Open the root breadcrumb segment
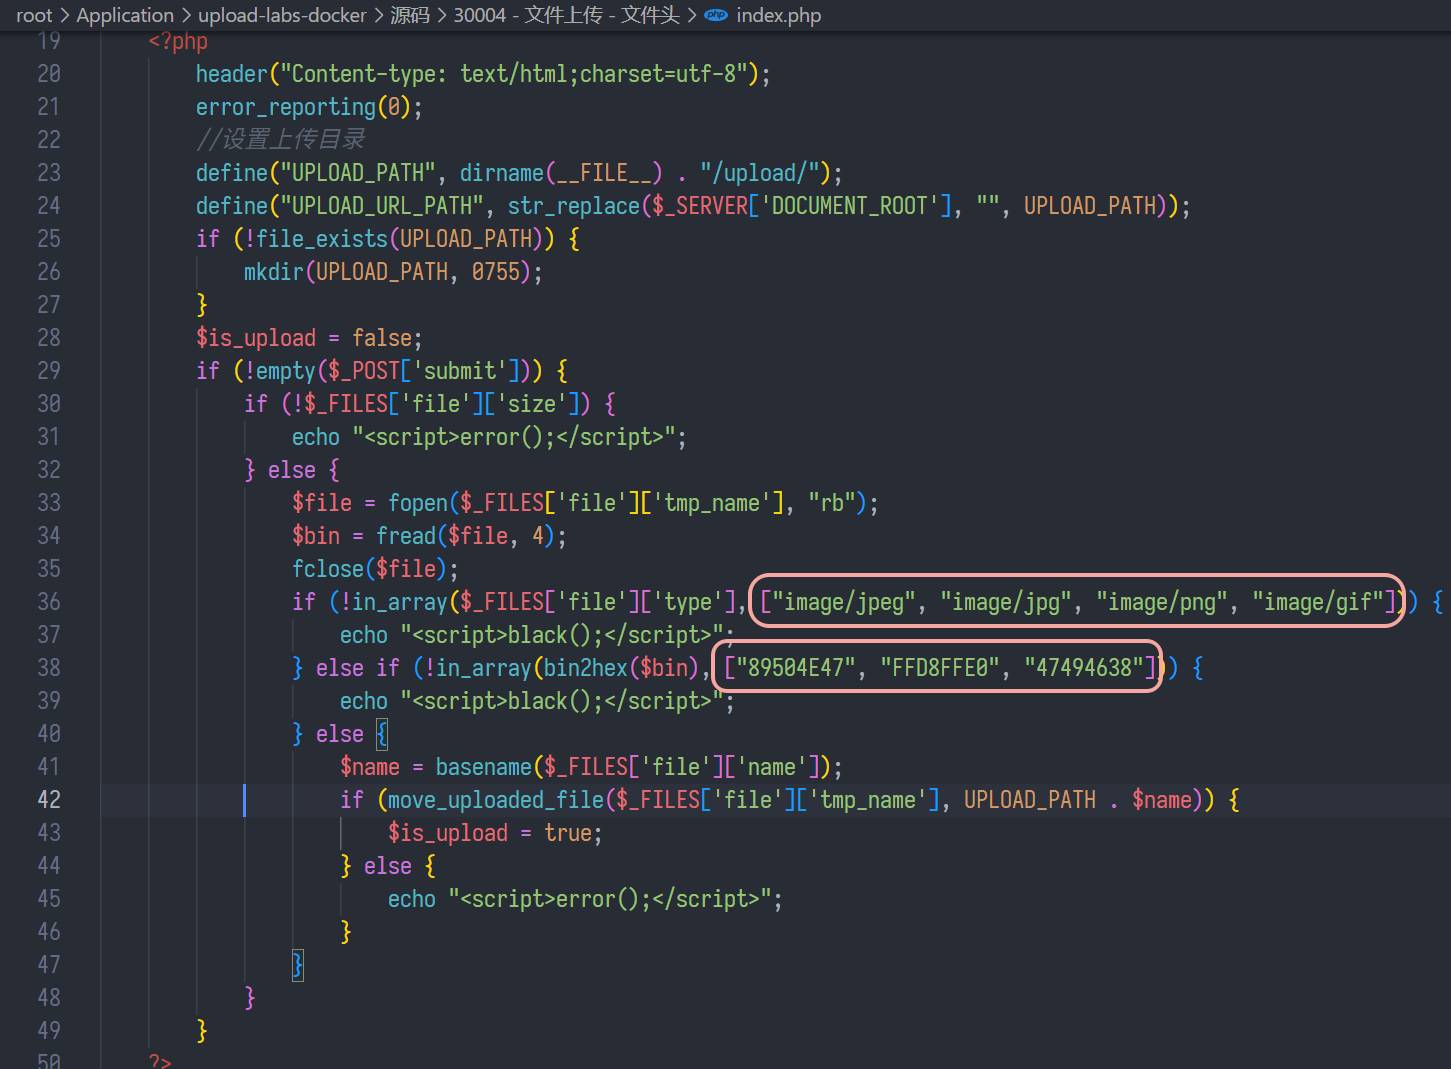Viewport: 1451px width, 1069px height. [34, 15]
